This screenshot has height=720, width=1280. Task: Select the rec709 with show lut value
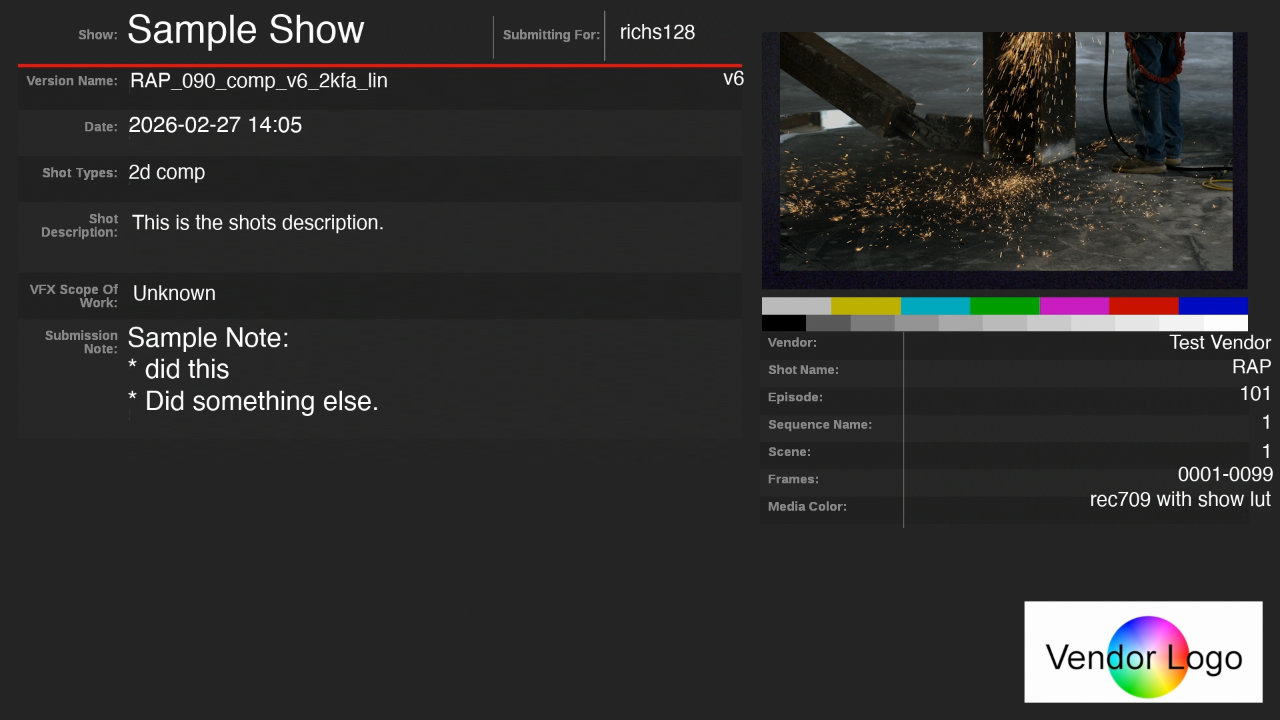1180,499
